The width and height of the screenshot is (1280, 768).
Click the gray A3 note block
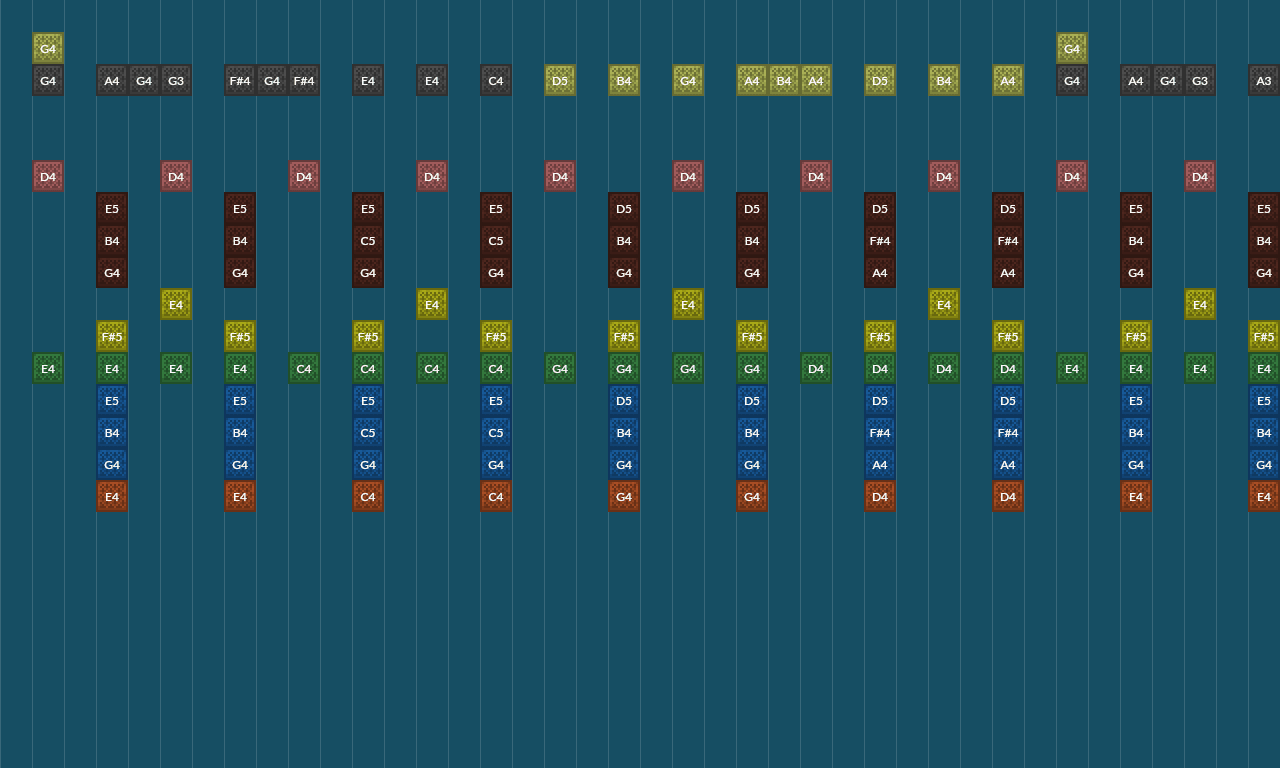(1264, 80)
